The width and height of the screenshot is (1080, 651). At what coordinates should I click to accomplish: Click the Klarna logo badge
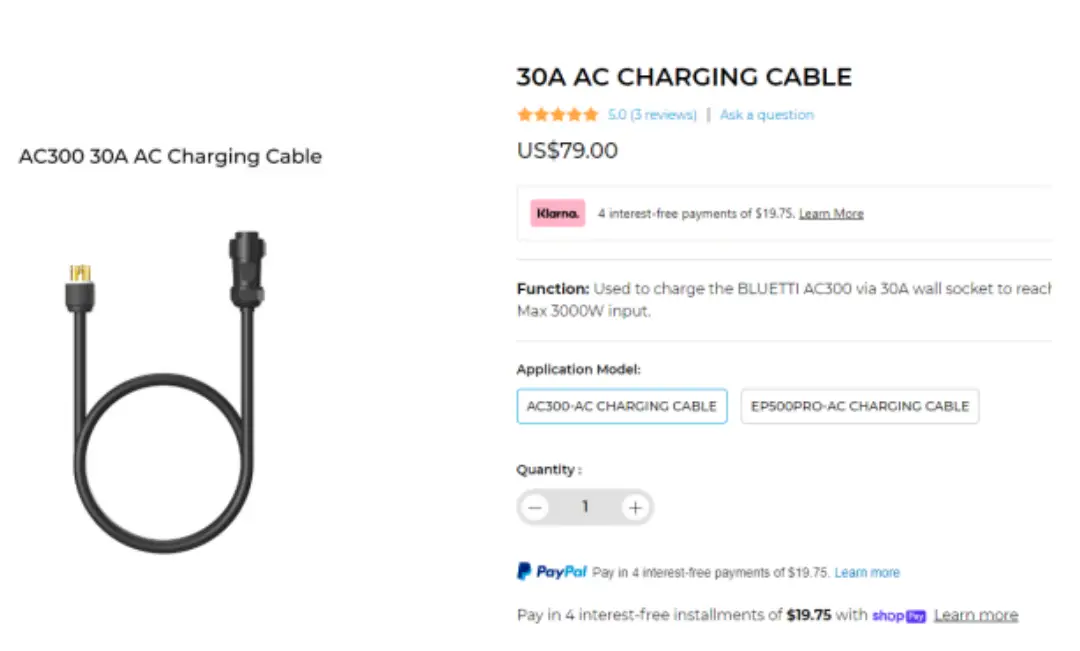click(557, 213)
